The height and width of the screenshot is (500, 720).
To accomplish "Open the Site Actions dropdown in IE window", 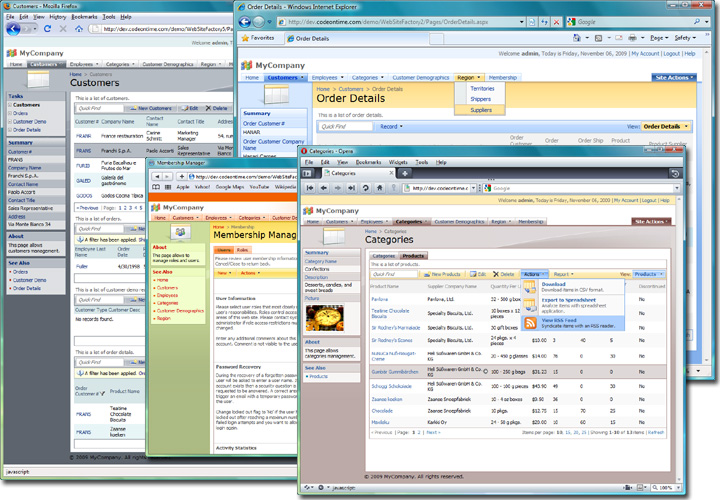I will [674, 78].
